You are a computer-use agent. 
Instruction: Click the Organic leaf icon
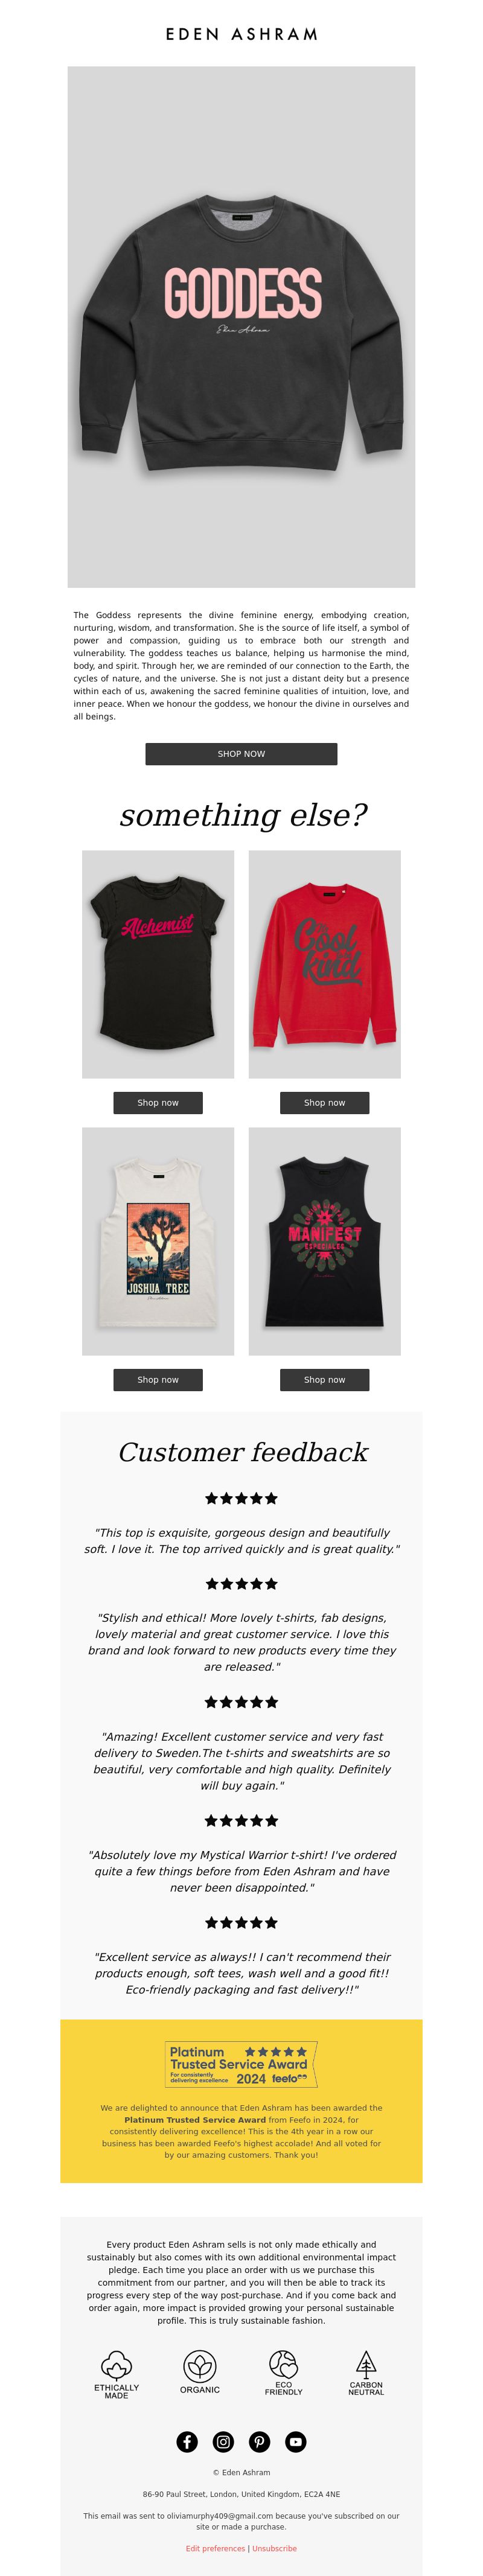pos(200,2372)
